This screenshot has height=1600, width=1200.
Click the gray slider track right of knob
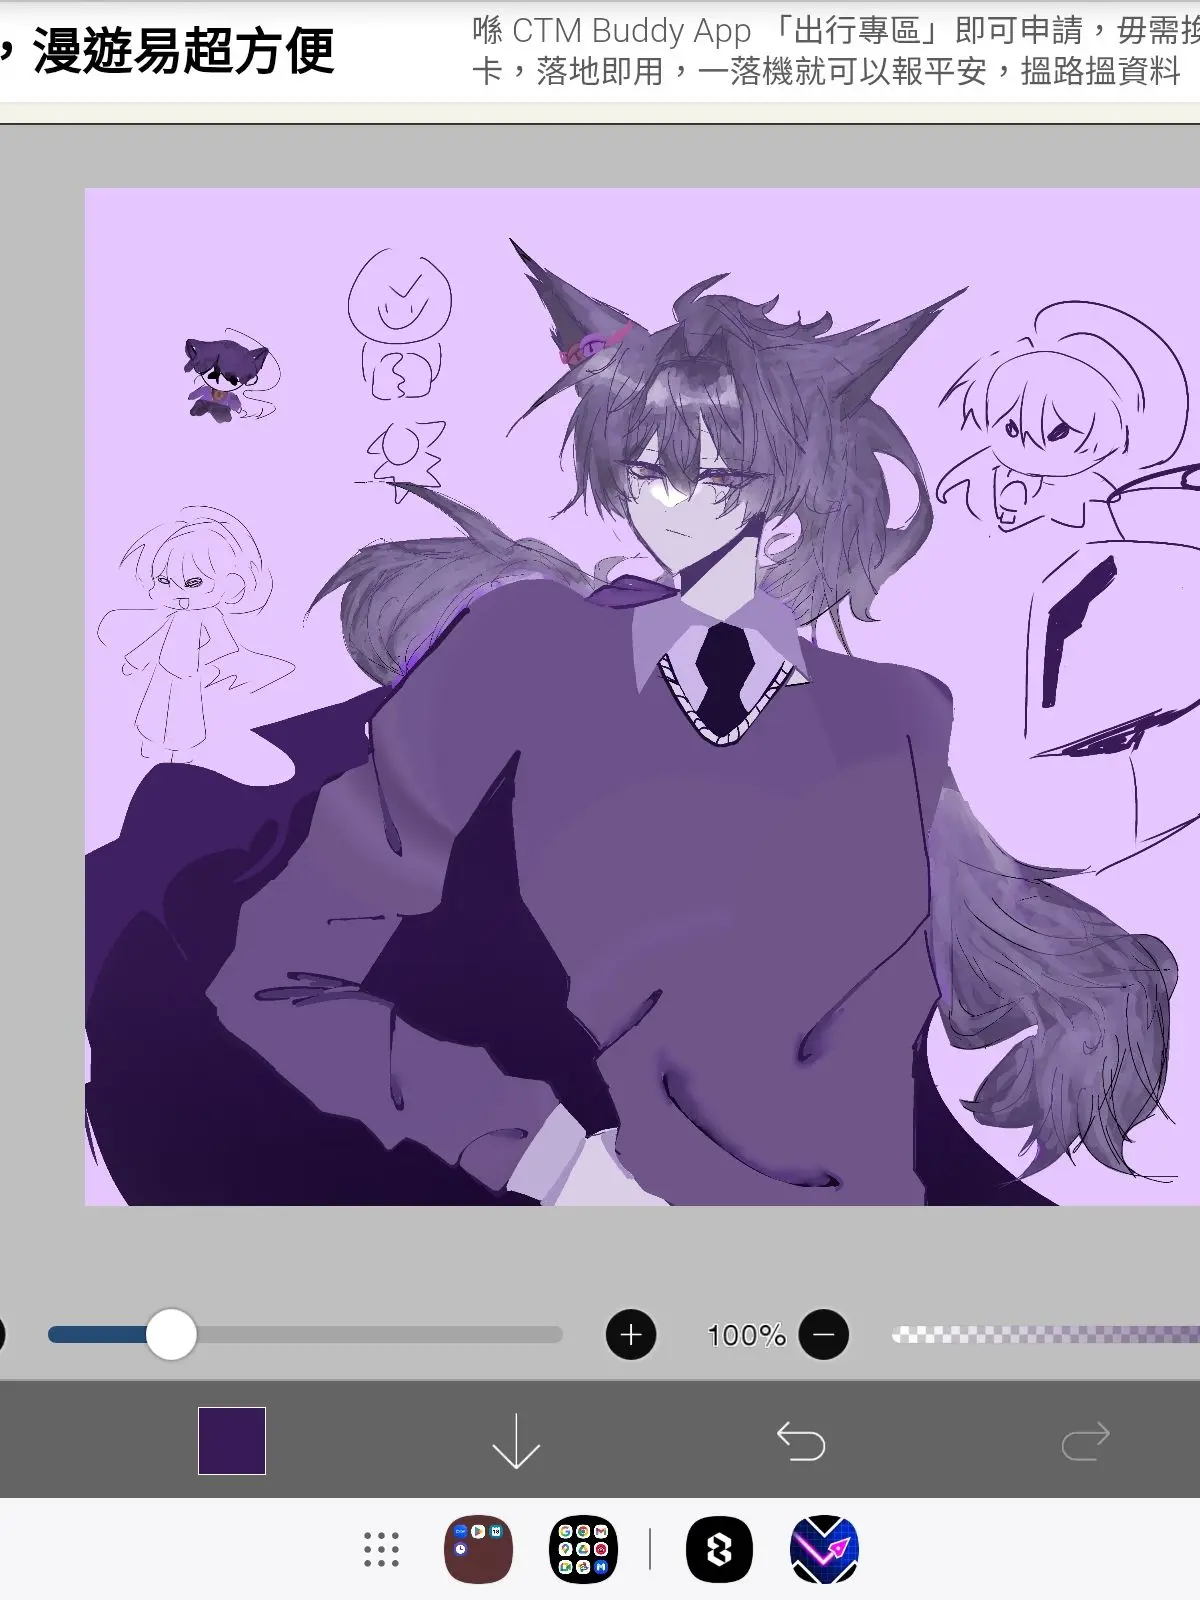pyautogui.click(x=380, y=1335)
